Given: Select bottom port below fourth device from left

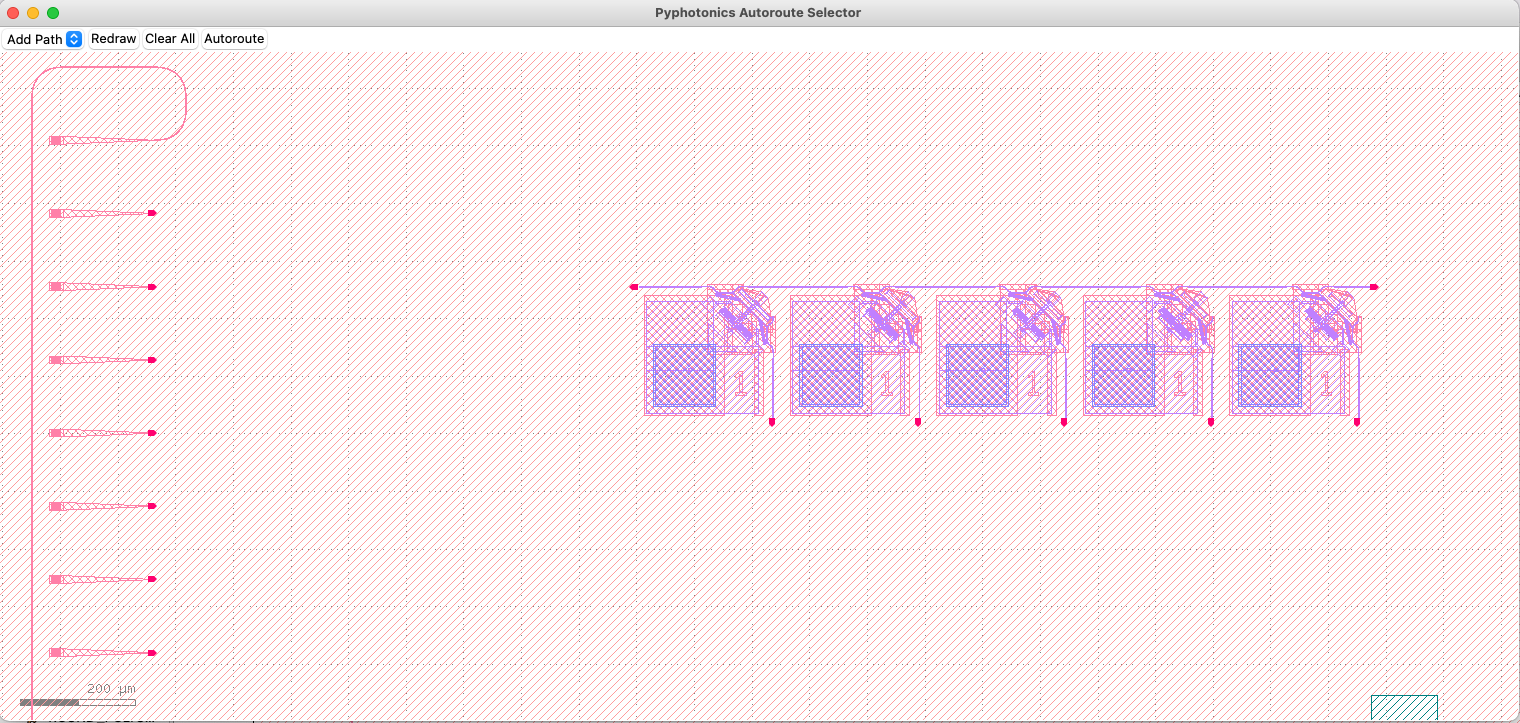Looking at the screenshot, I should [x=1211, y=422].
